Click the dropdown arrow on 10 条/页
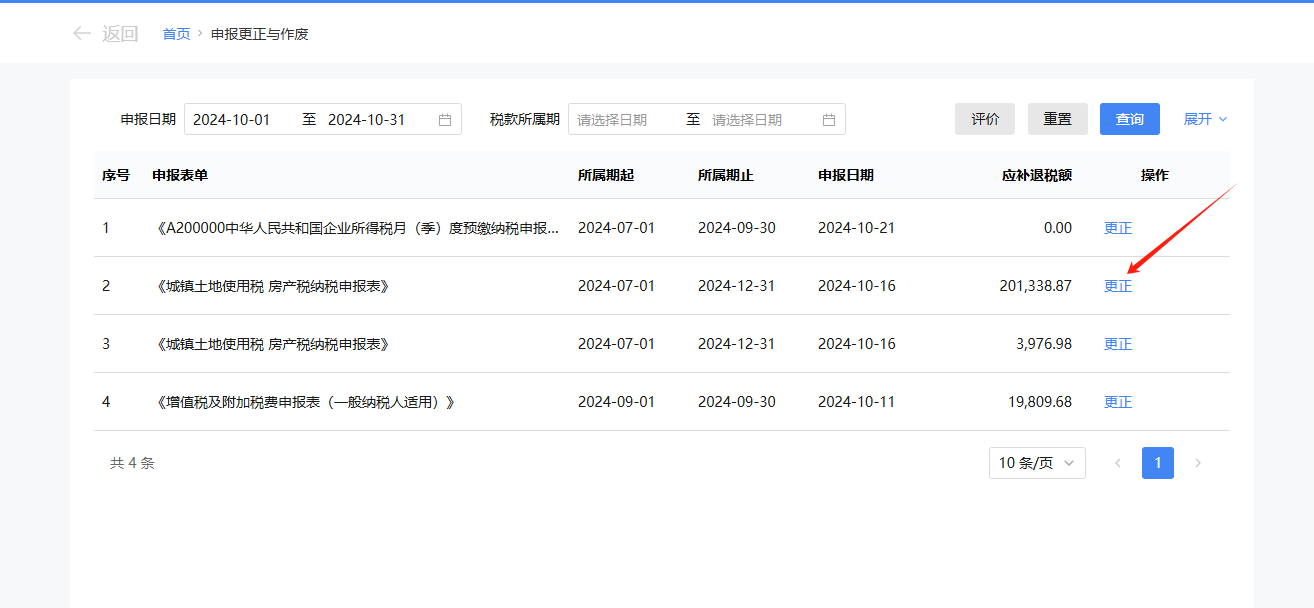 click(x=1068, y=463)
